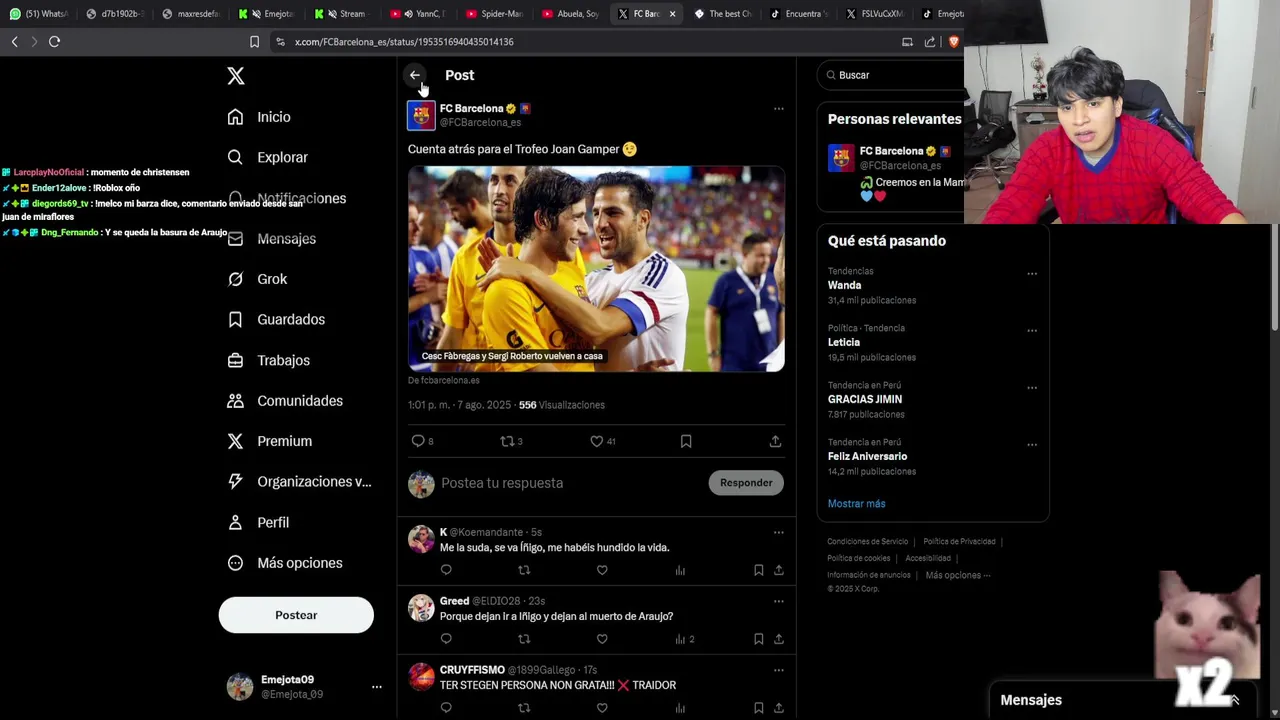Open Emejota09 profile avatar in sidebar
Viewport: 1280px width, 720px height.
(240, 687)
